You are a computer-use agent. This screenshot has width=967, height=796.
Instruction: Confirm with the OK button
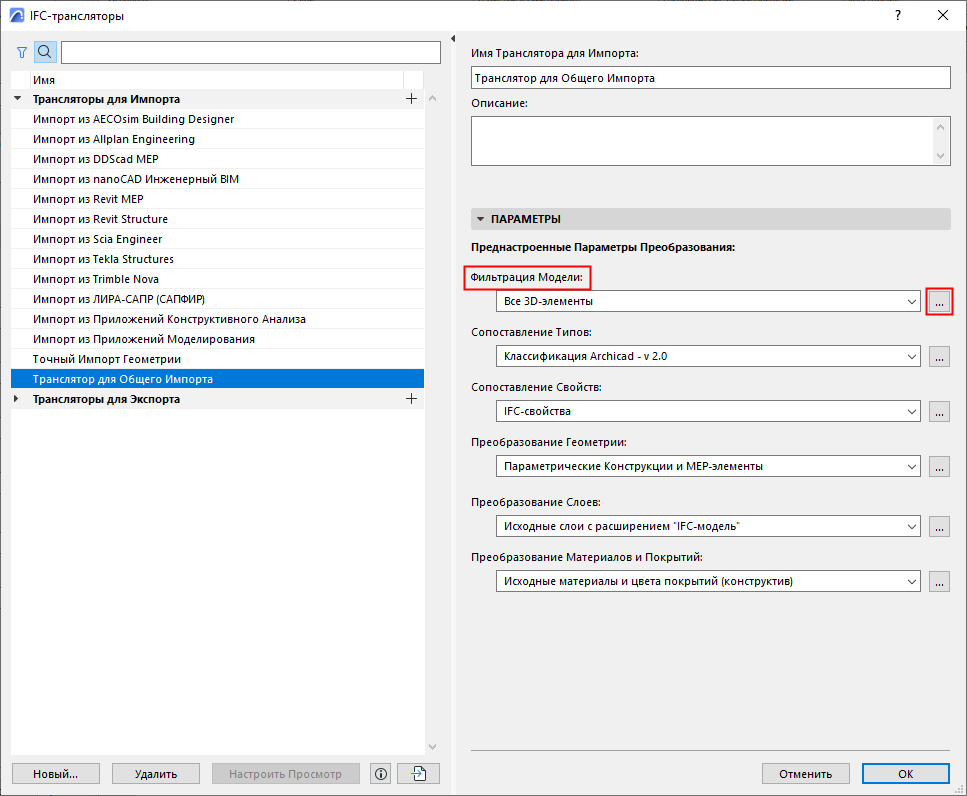(905, 774)
